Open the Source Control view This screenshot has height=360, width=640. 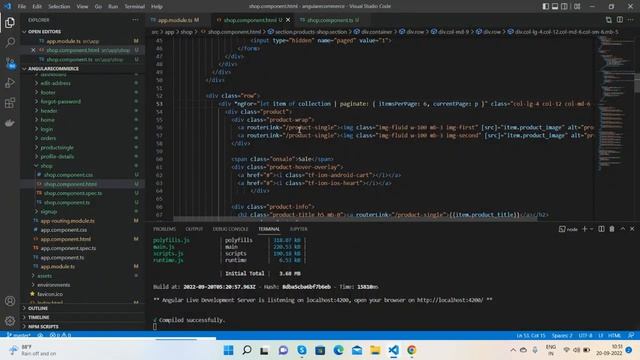tap(10, 62)
